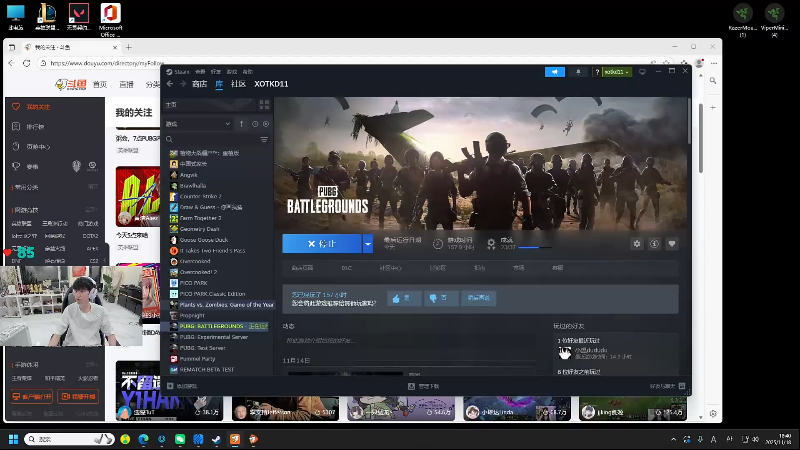Click the activity status input box
The height and width of the screenshot is (450, 800).
point(410,340)
